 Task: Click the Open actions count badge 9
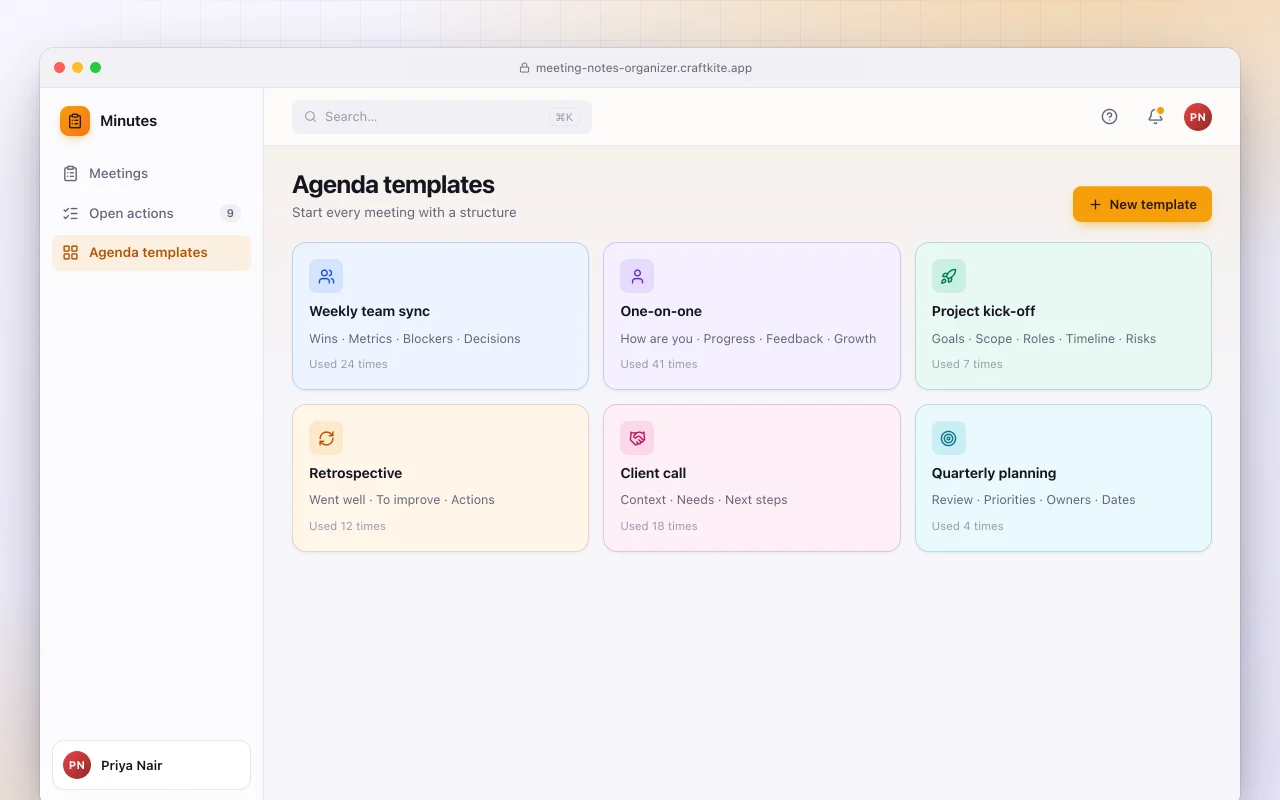[230, 213]
